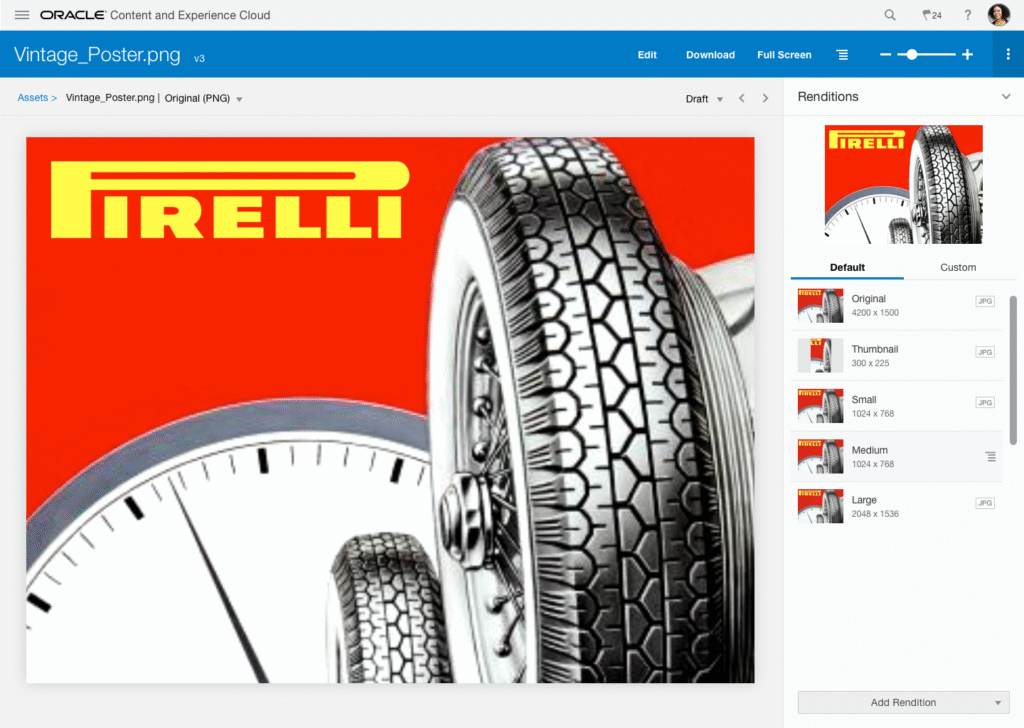
Task: Go to the next asset arrow
Action: tap(765, 99)
